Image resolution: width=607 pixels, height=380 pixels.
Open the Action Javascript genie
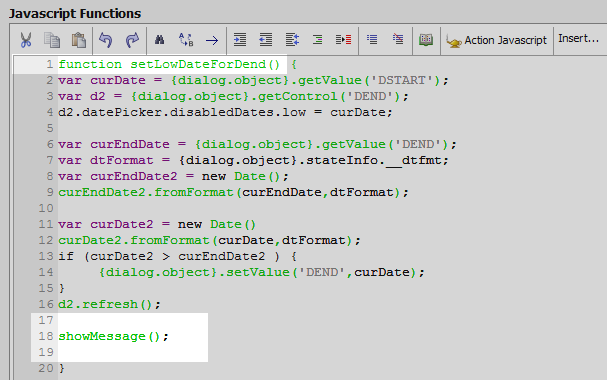point(497,40)
